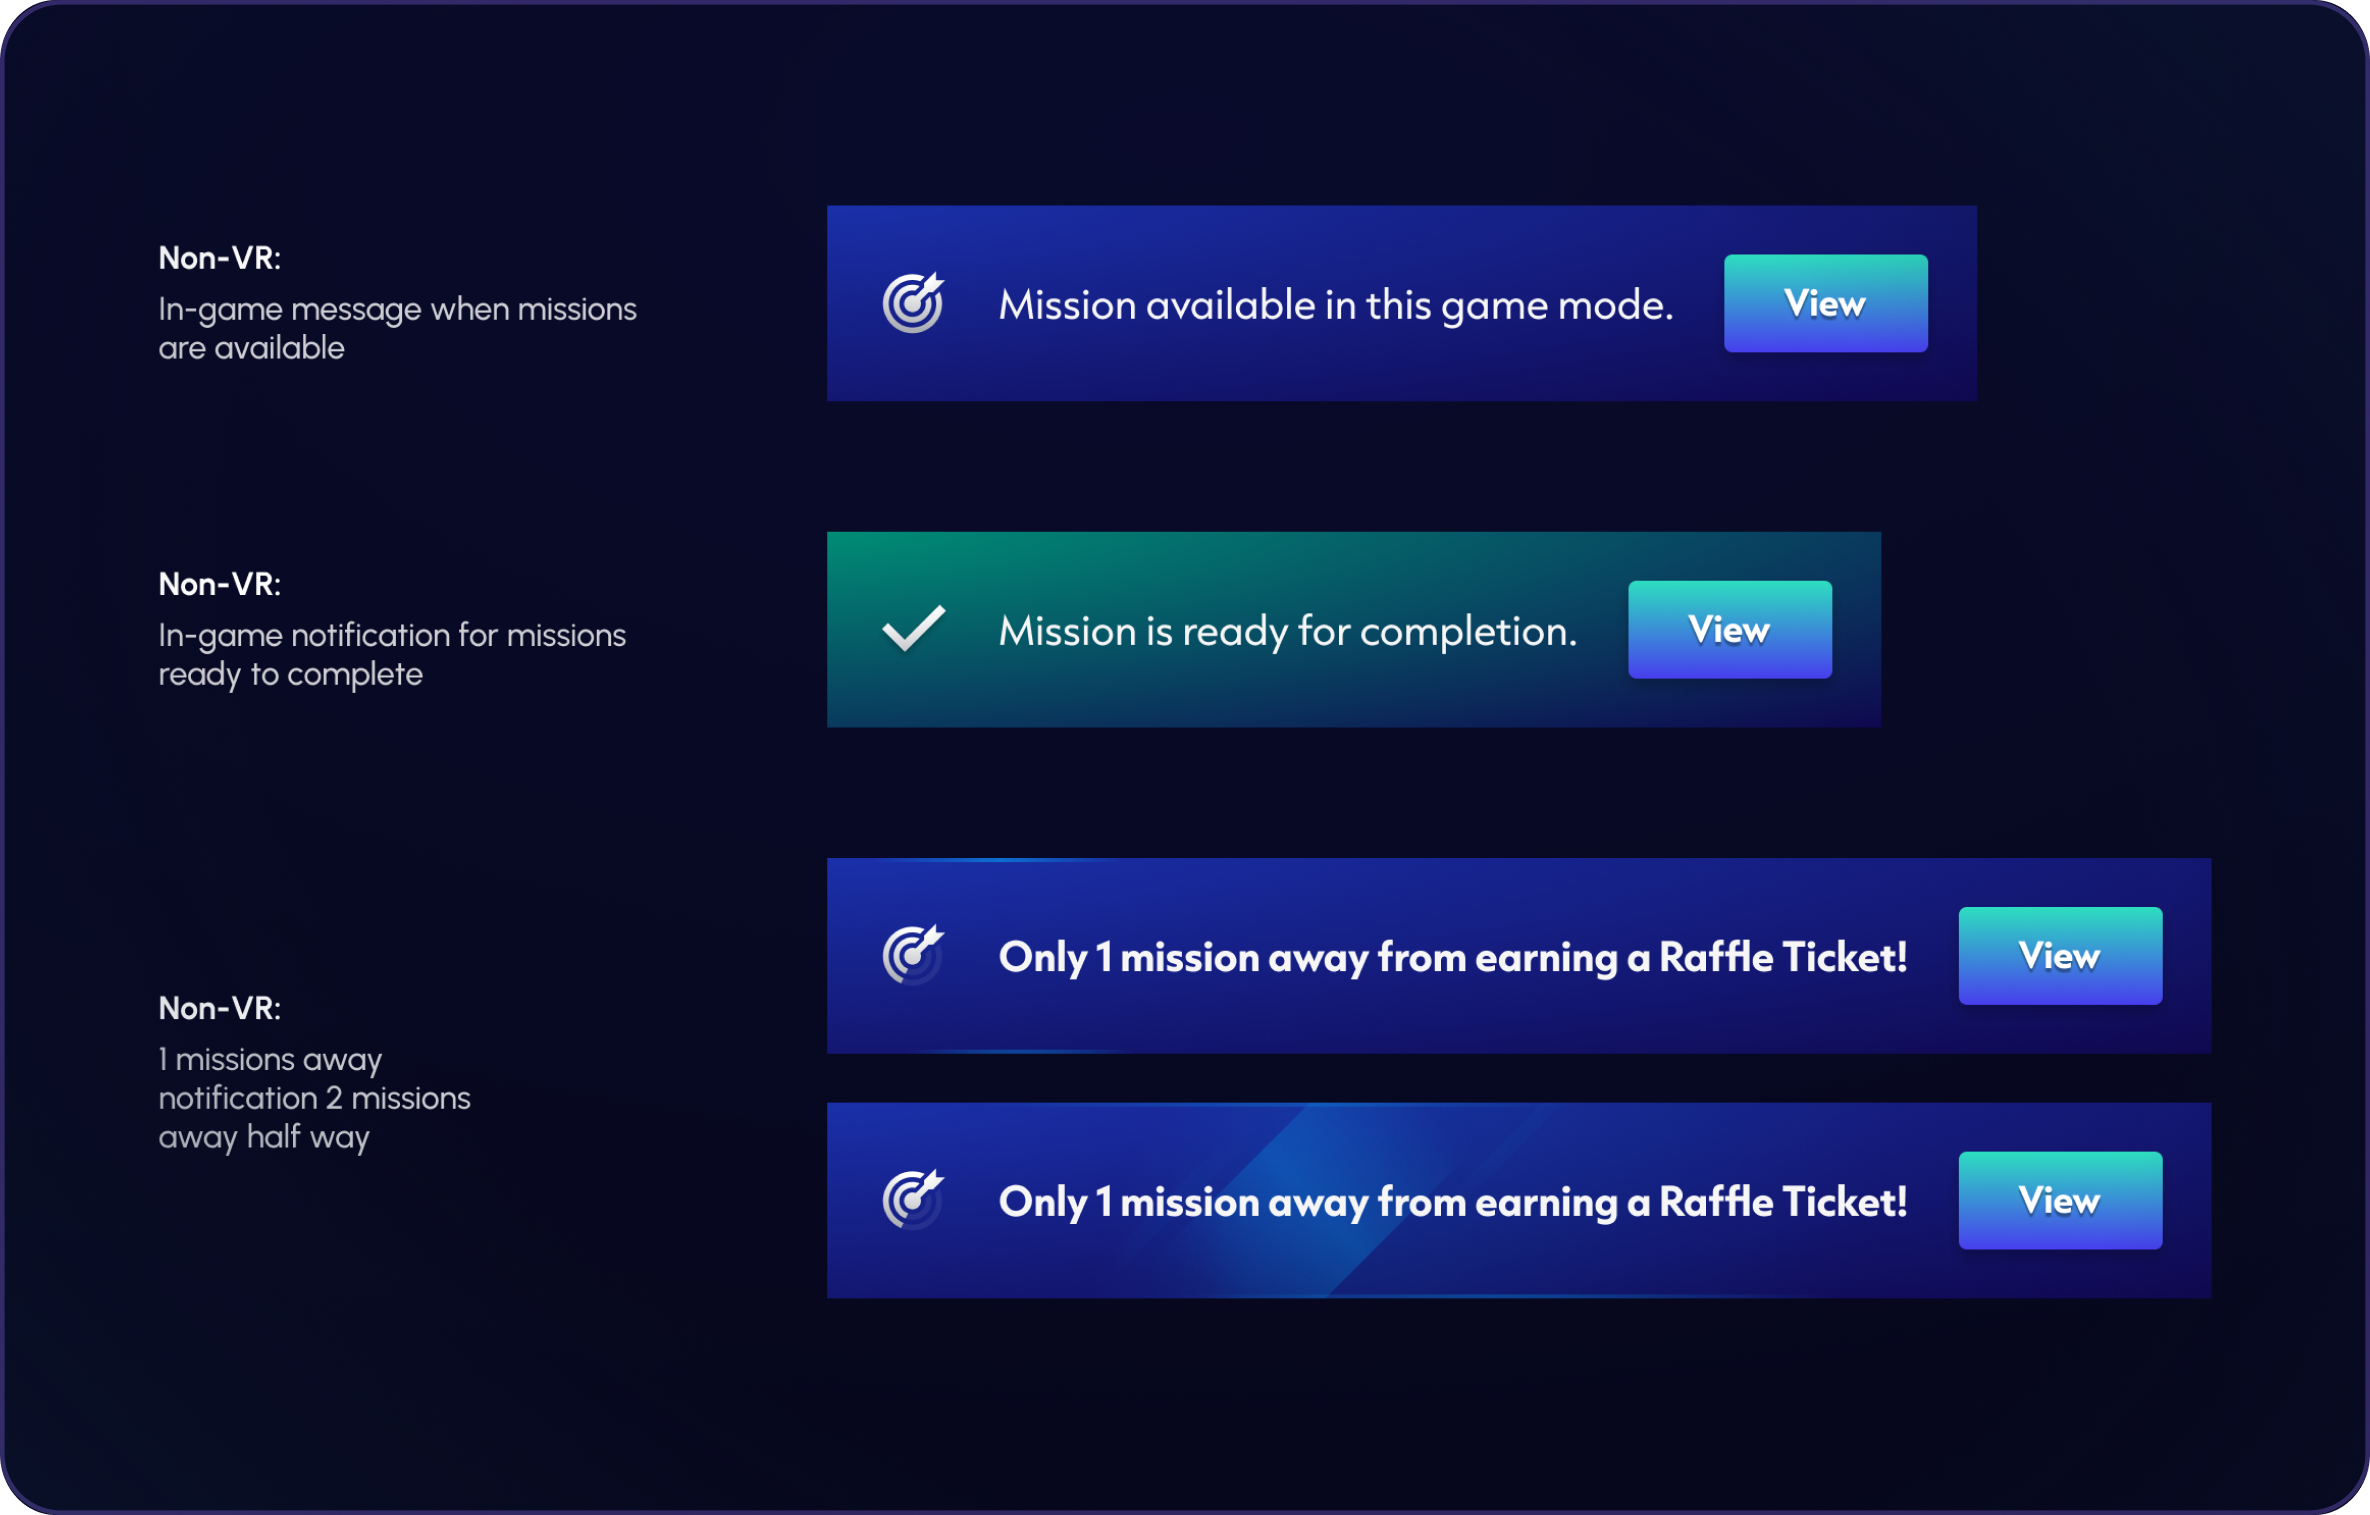Screen dimensions: 2370x1515
Task: Click 'Mission is ready for completion' message
Action: coord(1287,631)
